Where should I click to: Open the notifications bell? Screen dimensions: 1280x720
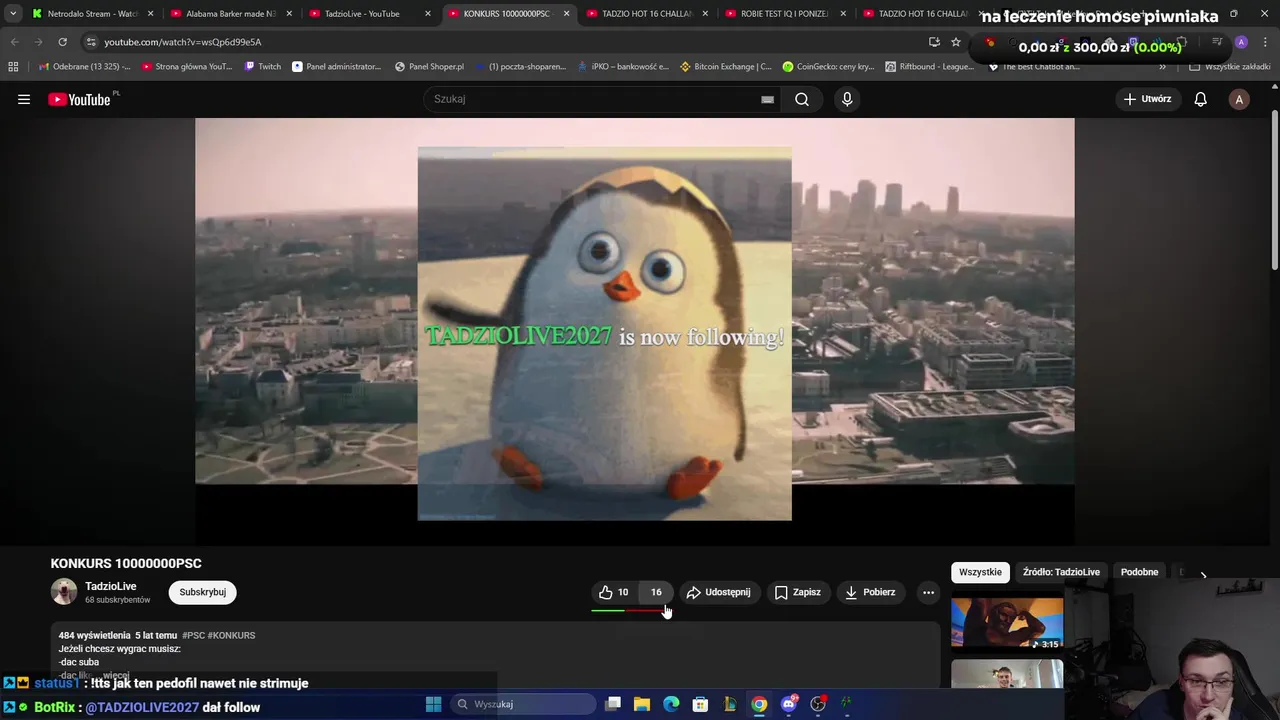(1200, 99)
